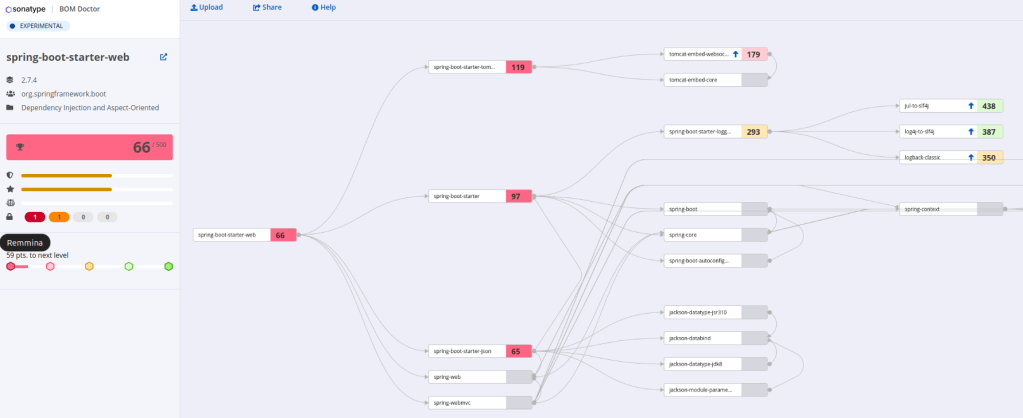Click the star popularity rating icon
The height and width of the screenshot is (418, 1023).
tap(10, 188)
